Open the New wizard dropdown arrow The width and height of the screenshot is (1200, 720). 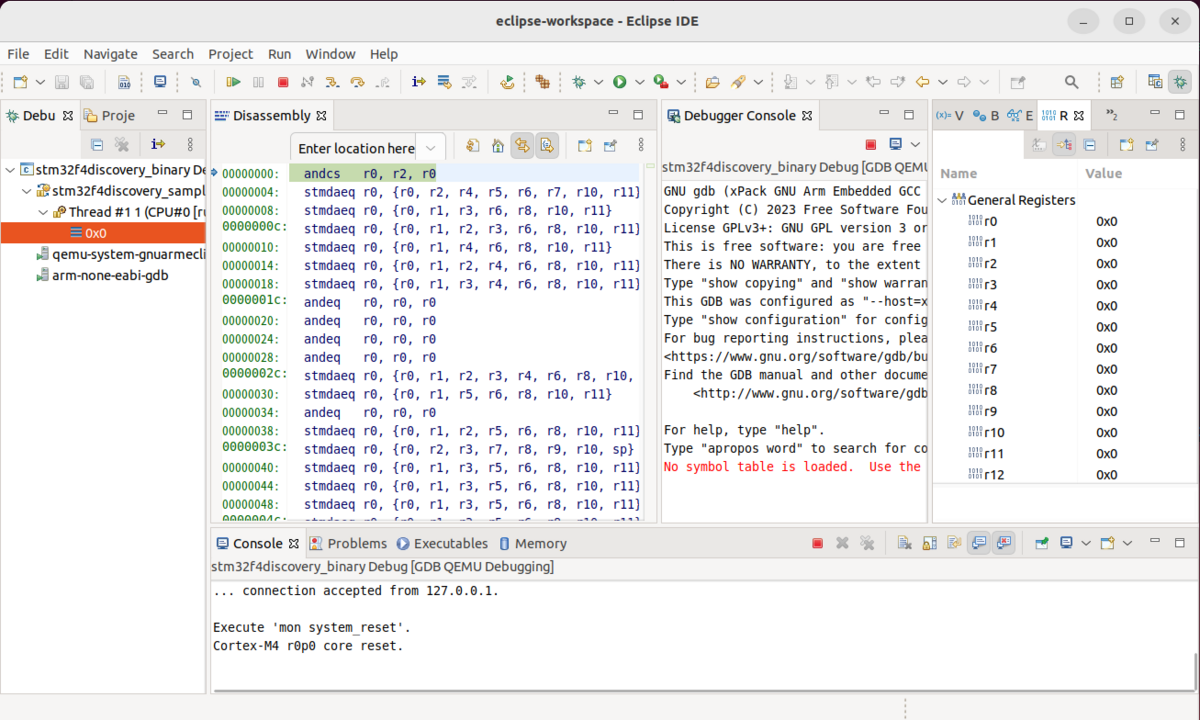point(40,82)
